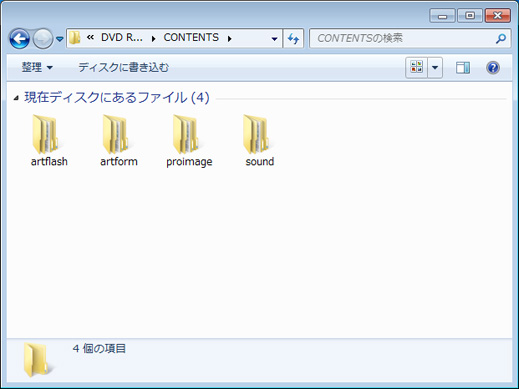Screen dimensions: 519x389
Task: Toggle the preview pane
Action: click(x=463, y=68)
